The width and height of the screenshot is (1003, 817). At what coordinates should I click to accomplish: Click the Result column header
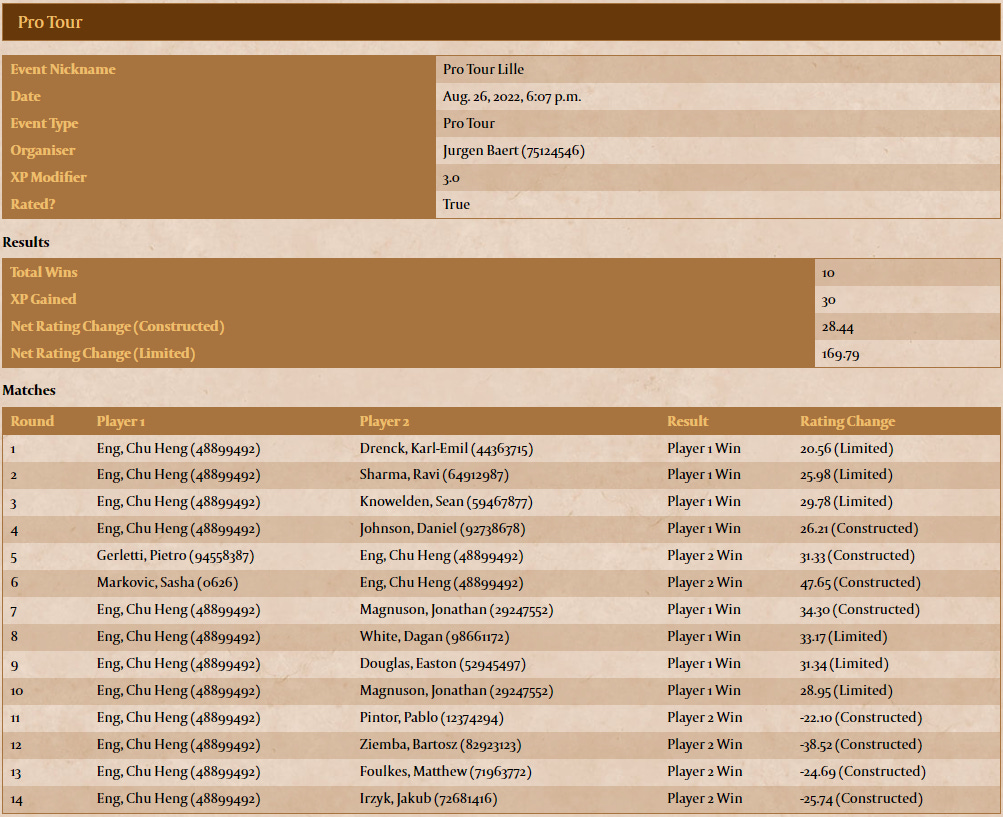[x=688, y=421]
